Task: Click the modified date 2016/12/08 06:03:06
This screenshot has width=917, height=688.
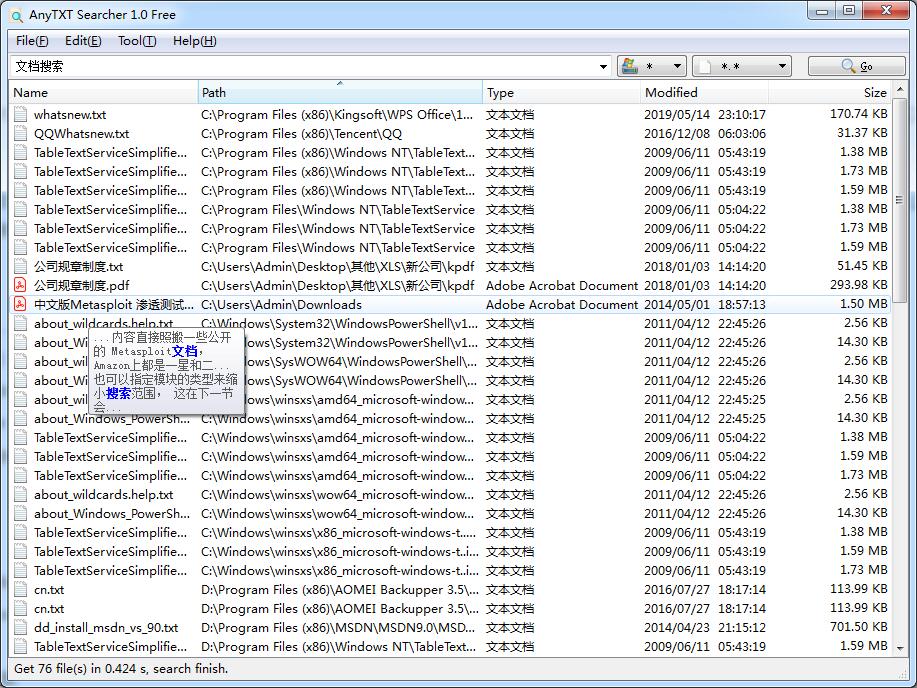Action: pos(705,134)
